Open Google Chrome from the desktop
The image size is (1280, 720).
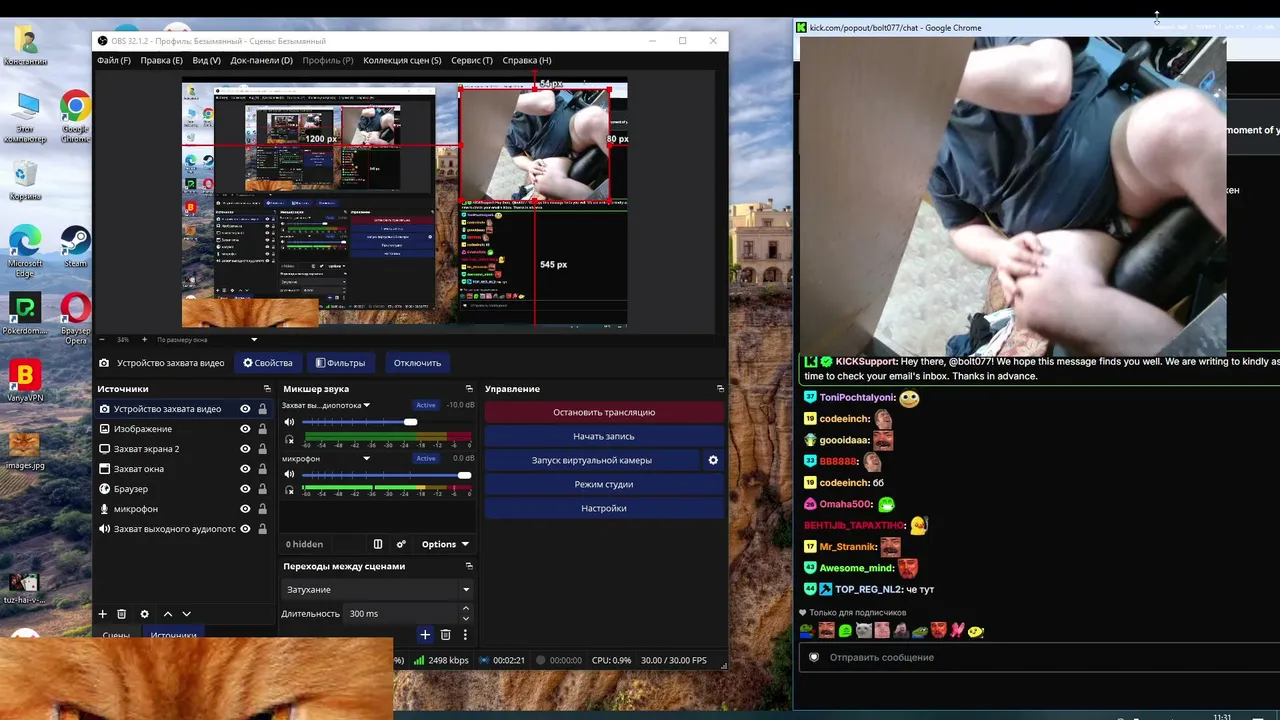[x=75, y=117]
